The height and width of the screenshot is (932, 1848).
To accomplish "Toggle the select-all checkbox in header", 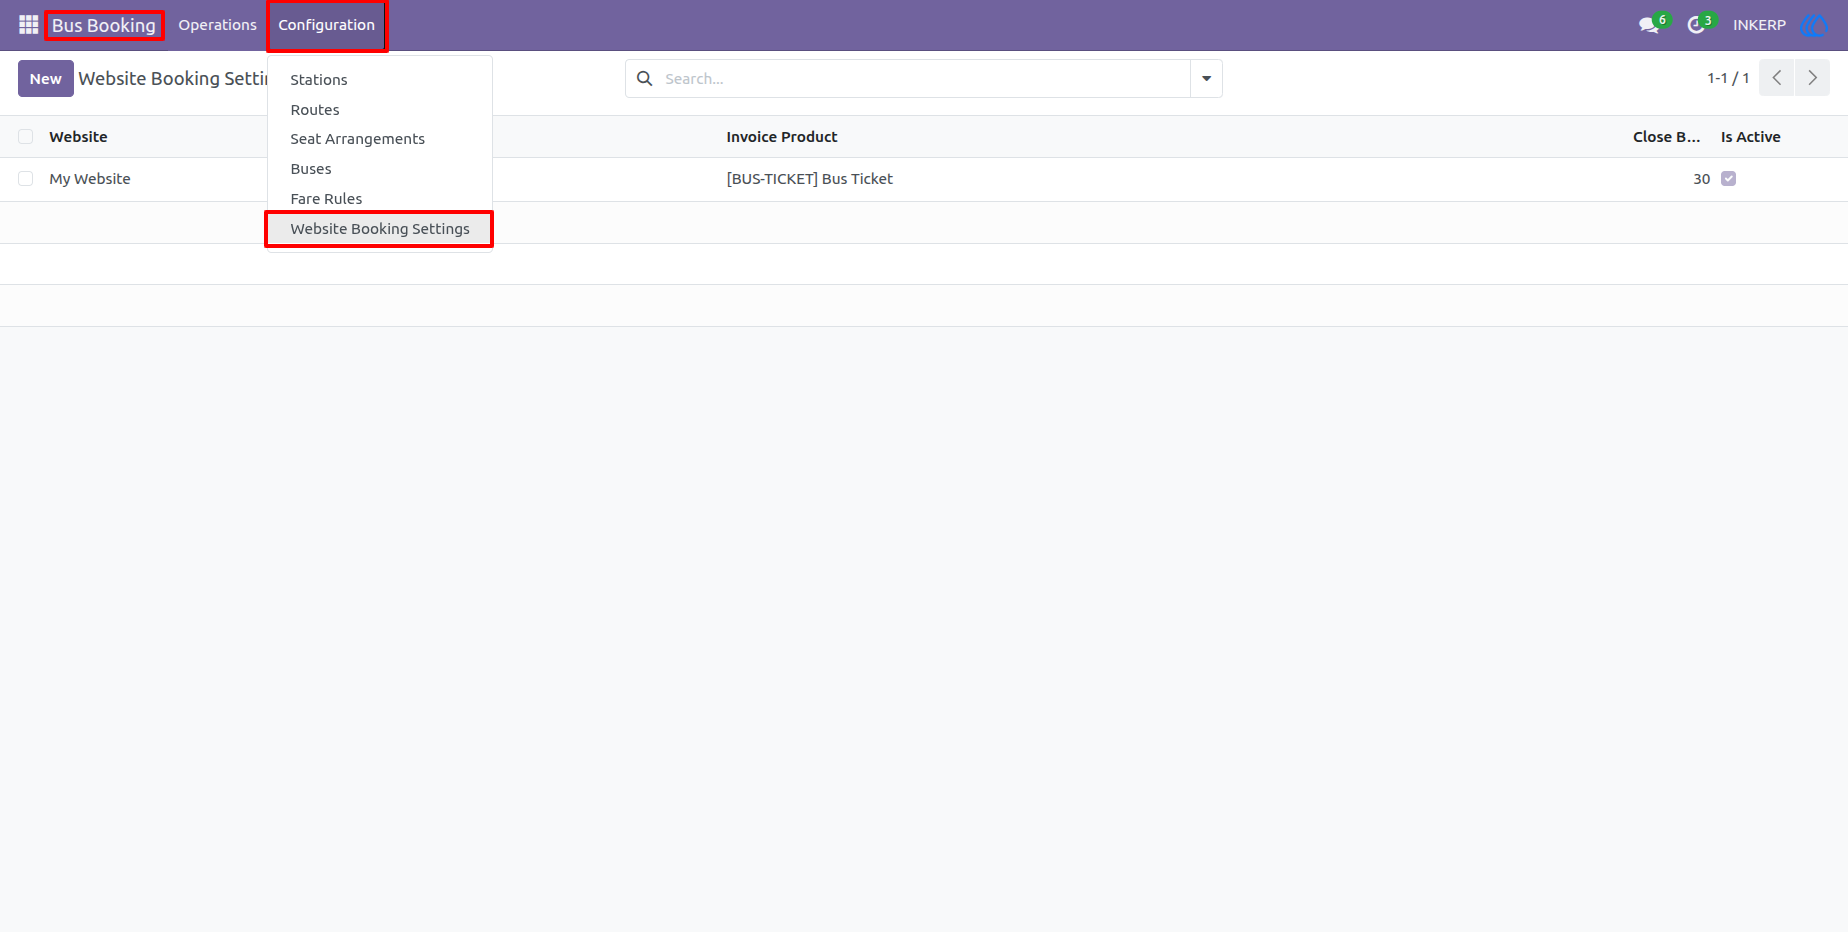I will [x=26, y=137].
